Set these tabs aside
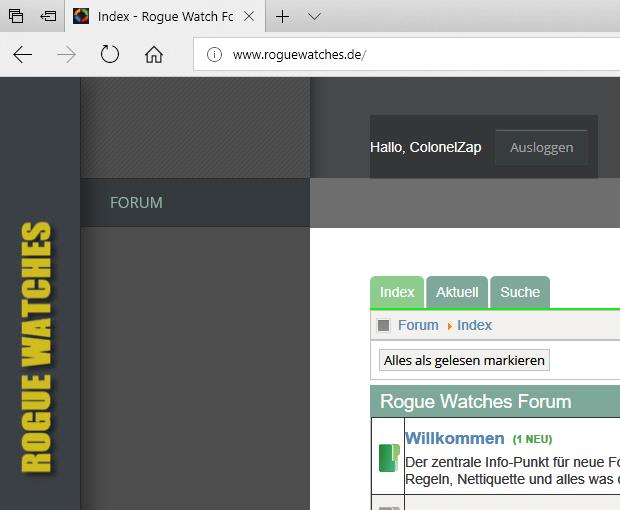This screenshot has height=510, width=620. tap(48, 16)
